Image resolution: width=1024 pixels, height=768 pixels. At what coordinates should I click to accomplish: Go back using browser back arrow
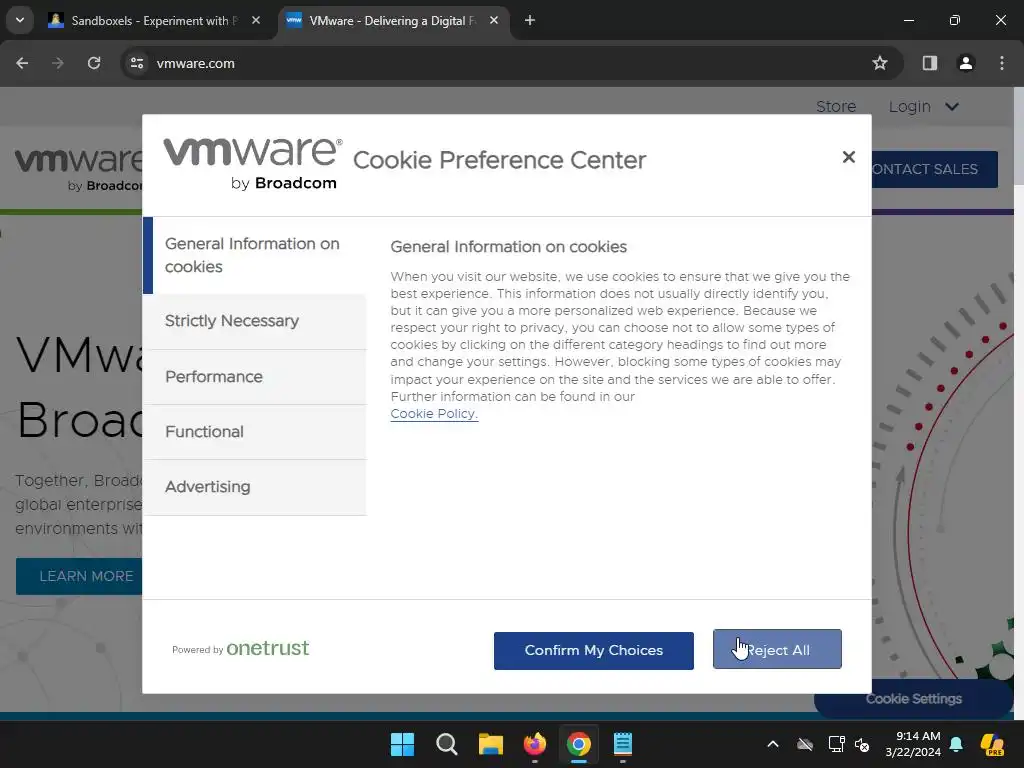coord(22,63)
